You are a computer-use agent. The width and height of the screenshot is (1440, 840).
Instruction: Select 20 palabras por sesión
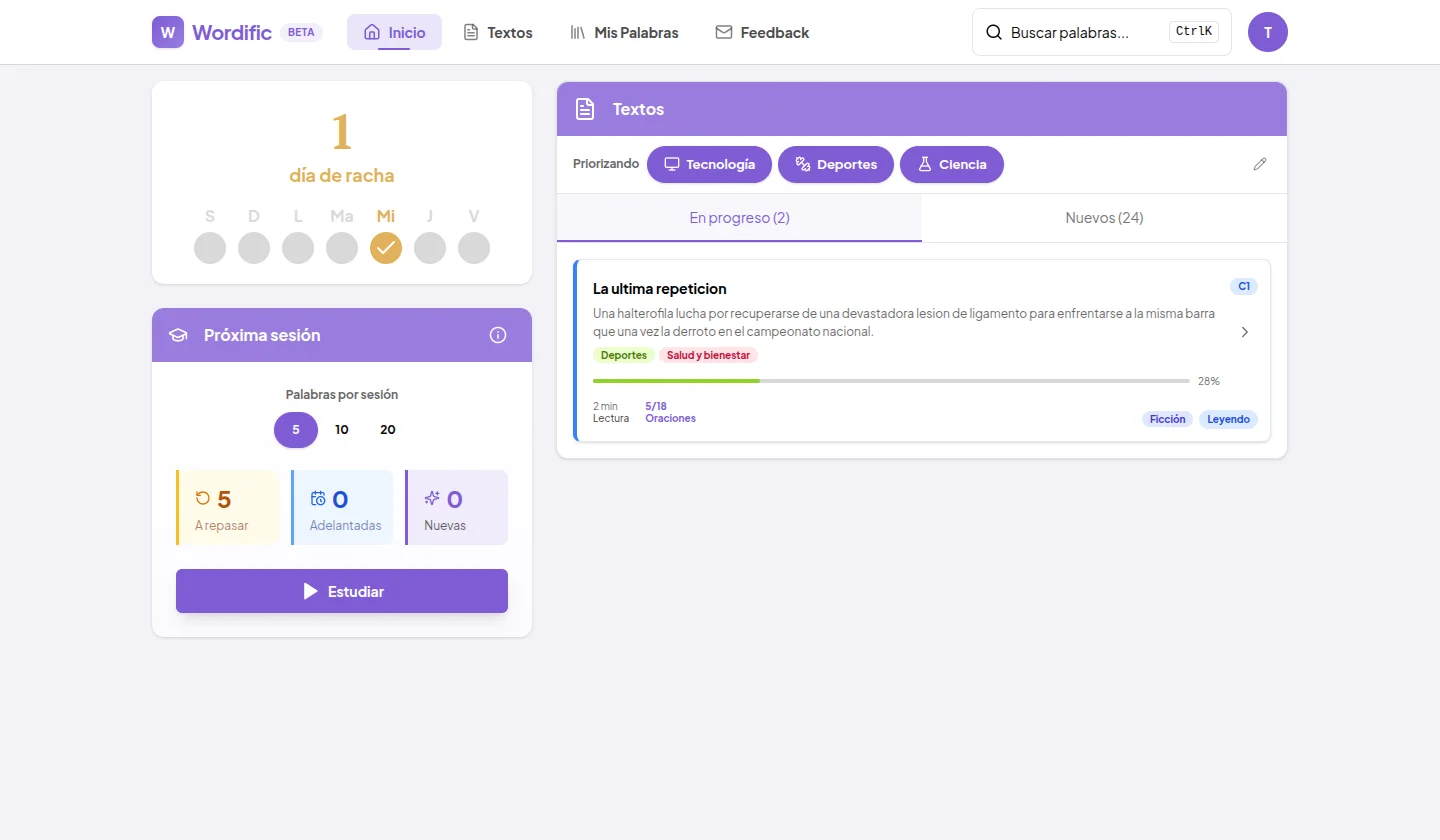387,429
